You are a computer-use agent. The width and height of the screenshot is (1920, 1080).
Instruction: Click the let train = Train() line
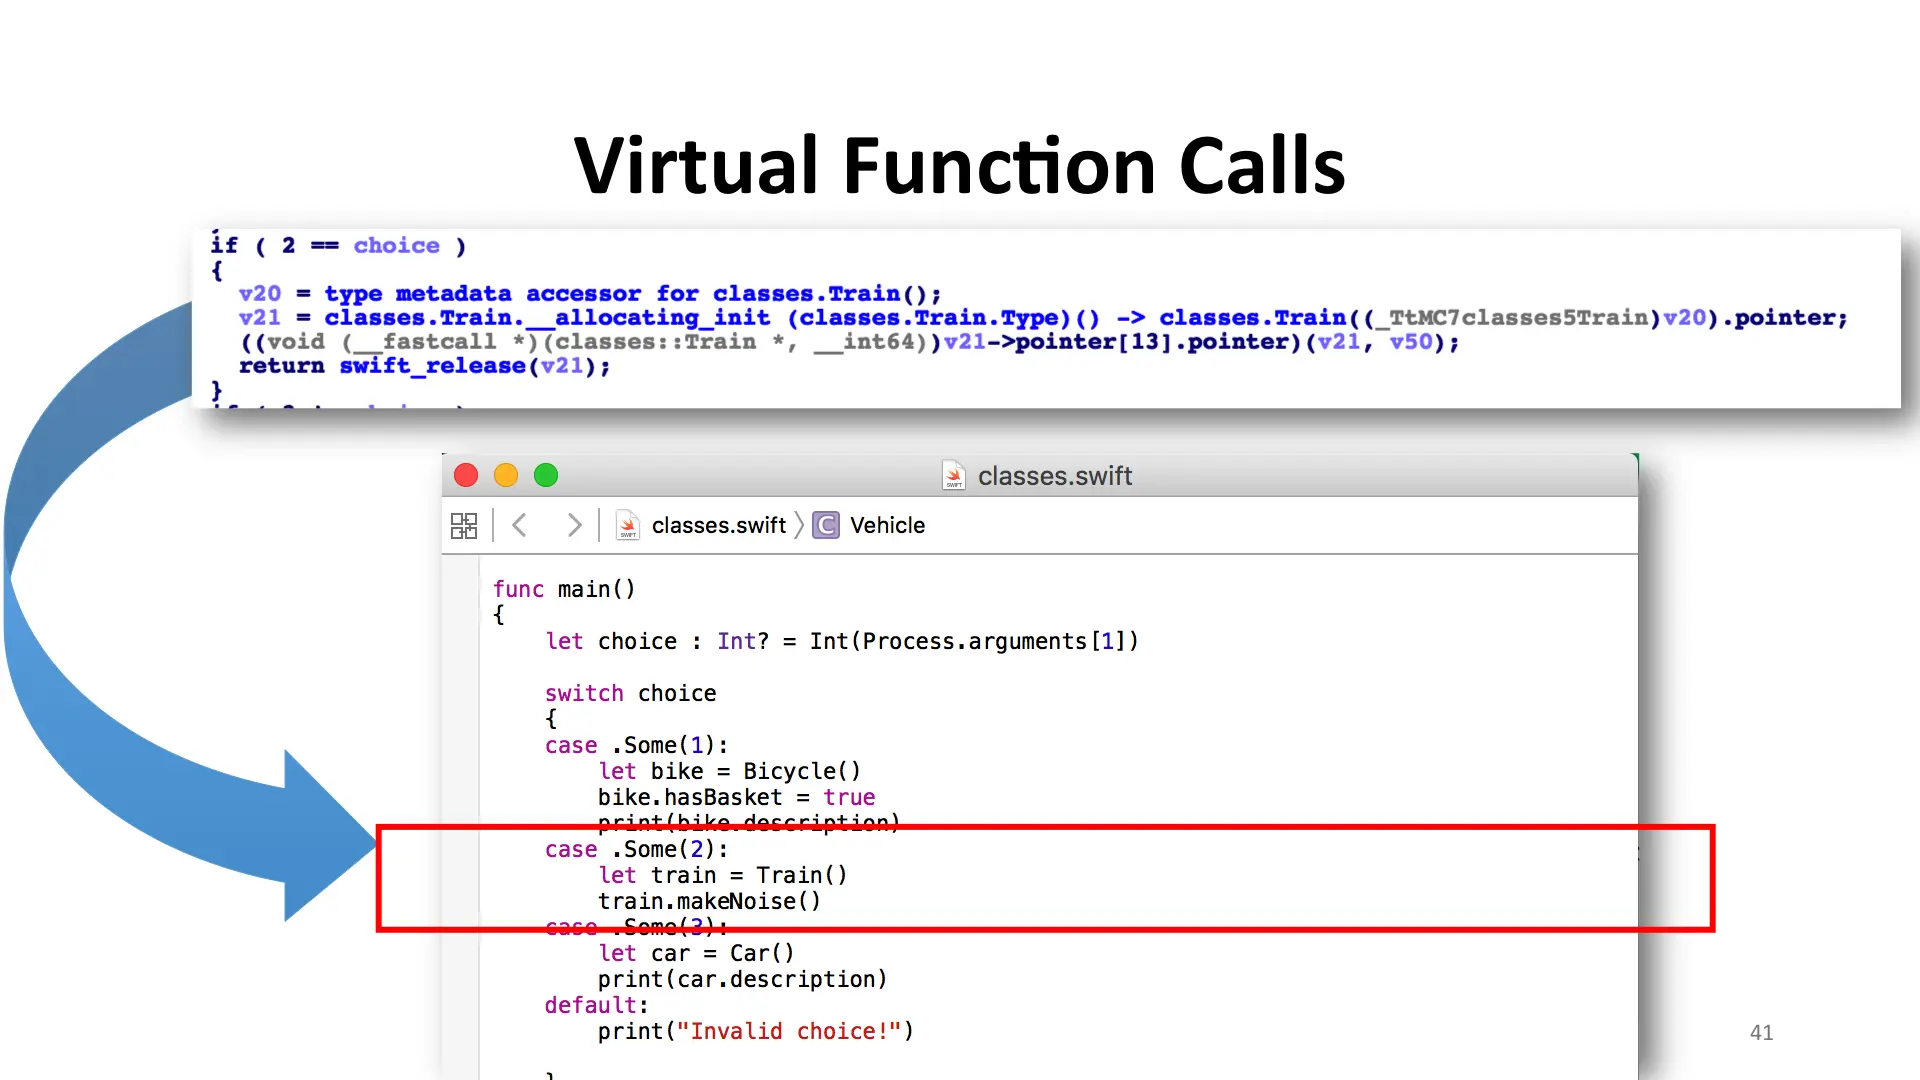(722, 876)
